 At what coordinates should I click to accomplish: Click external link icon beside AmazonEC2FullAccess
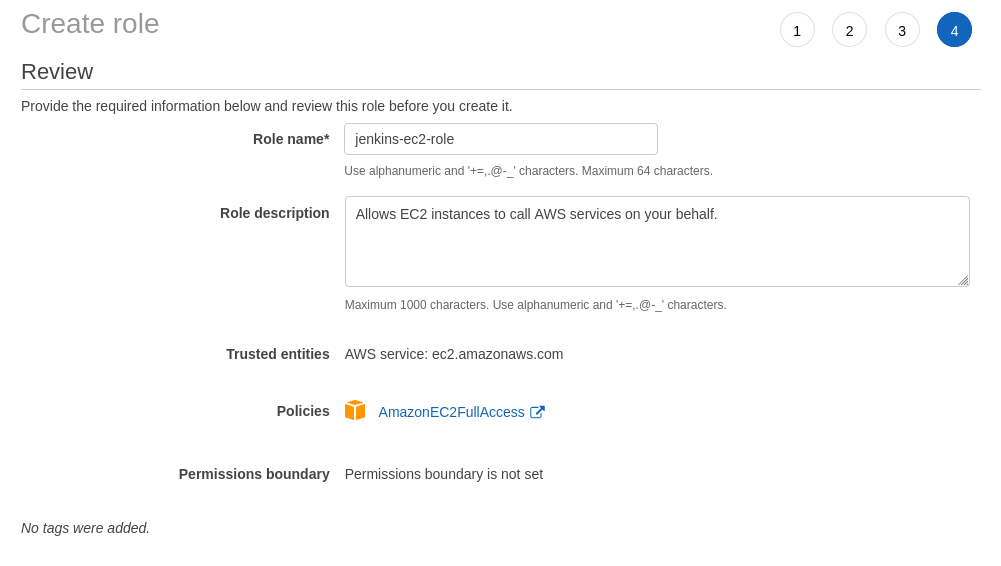point(537,412)
